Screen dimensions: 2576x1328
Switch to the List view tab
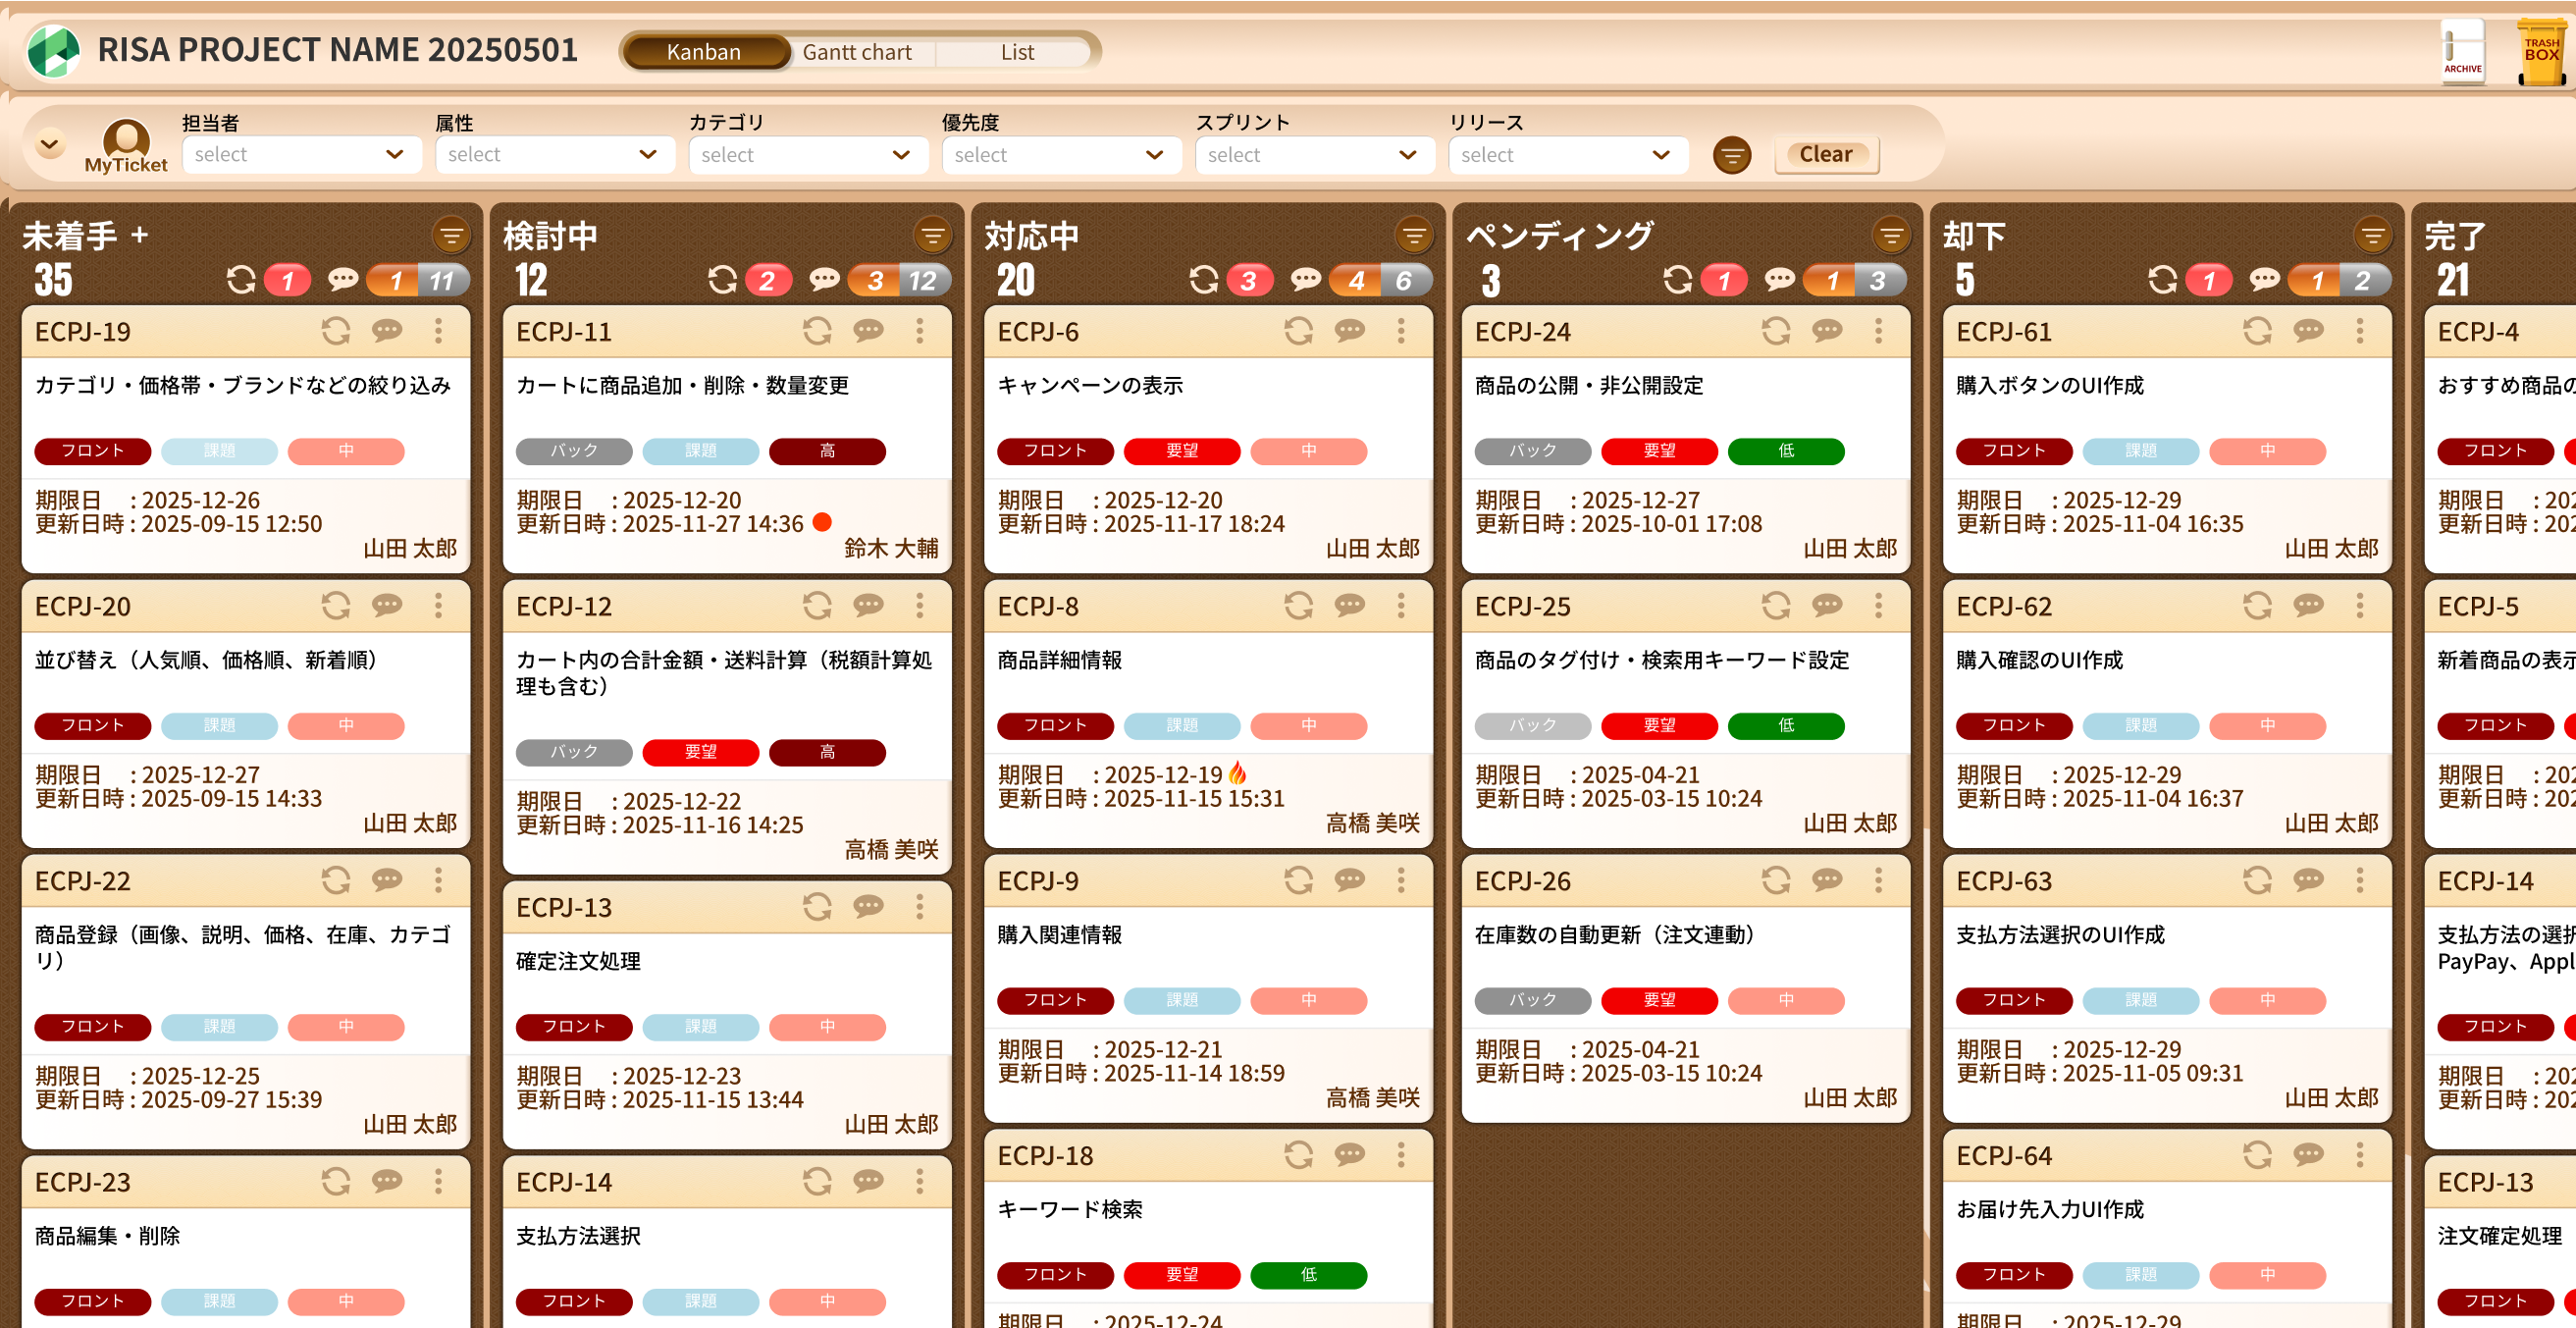[x=1017, y=52]
